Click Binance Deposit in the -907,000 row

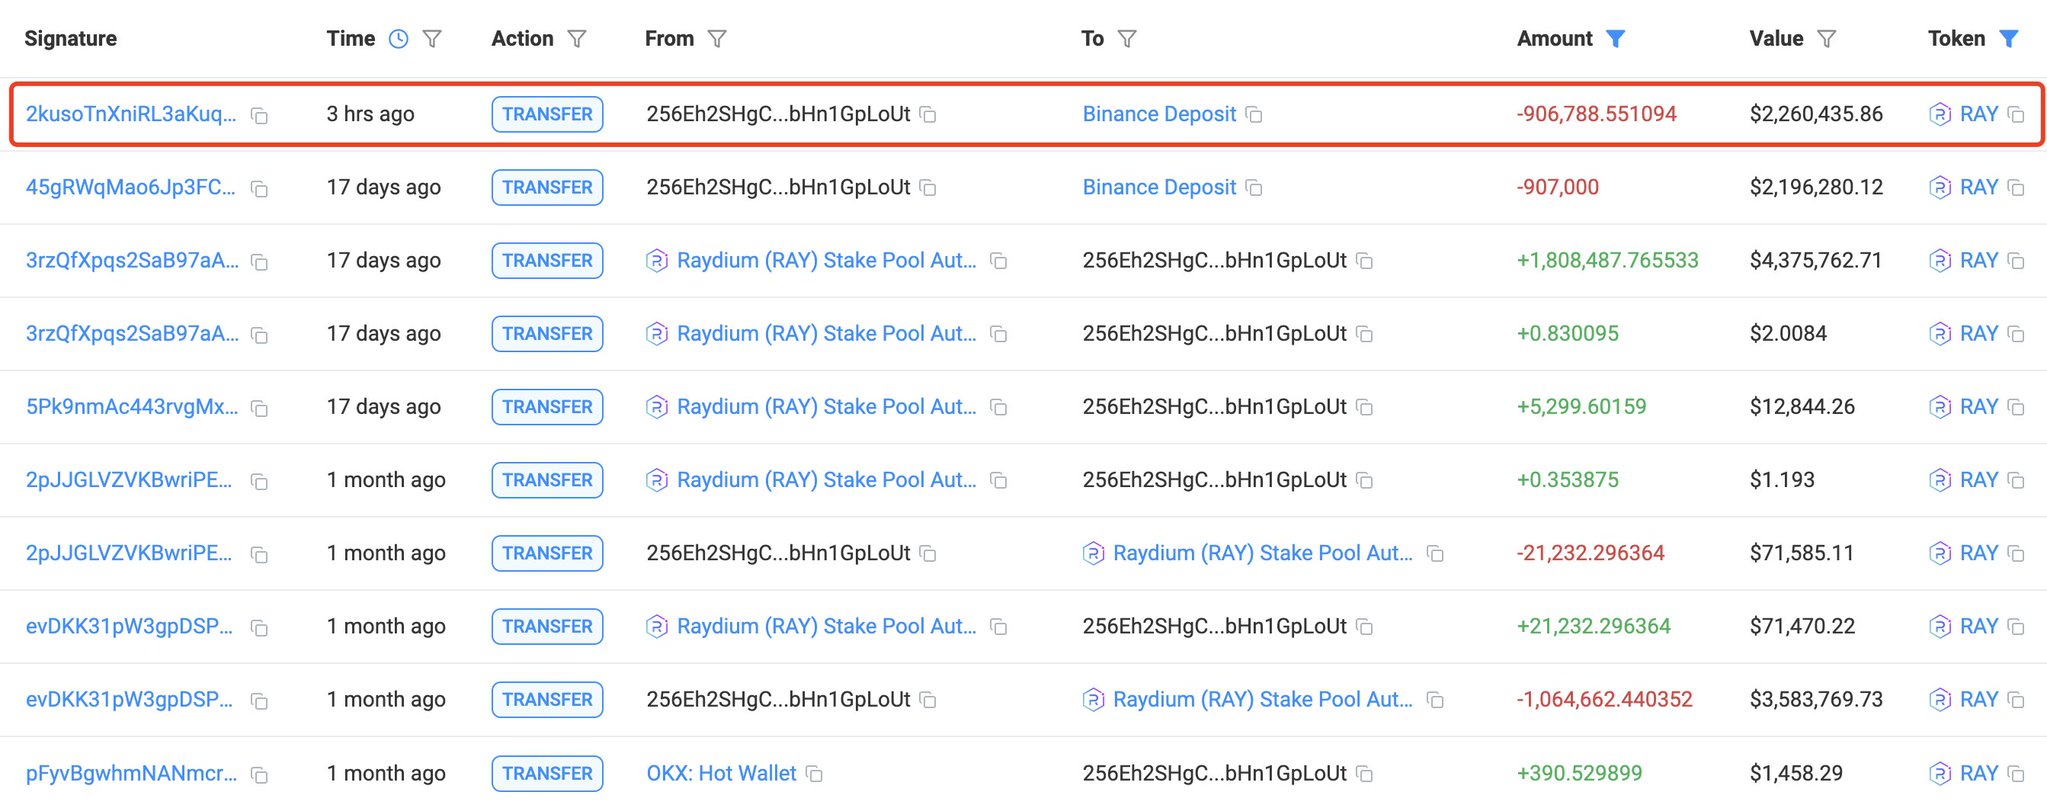click(x=1159, y=187)
